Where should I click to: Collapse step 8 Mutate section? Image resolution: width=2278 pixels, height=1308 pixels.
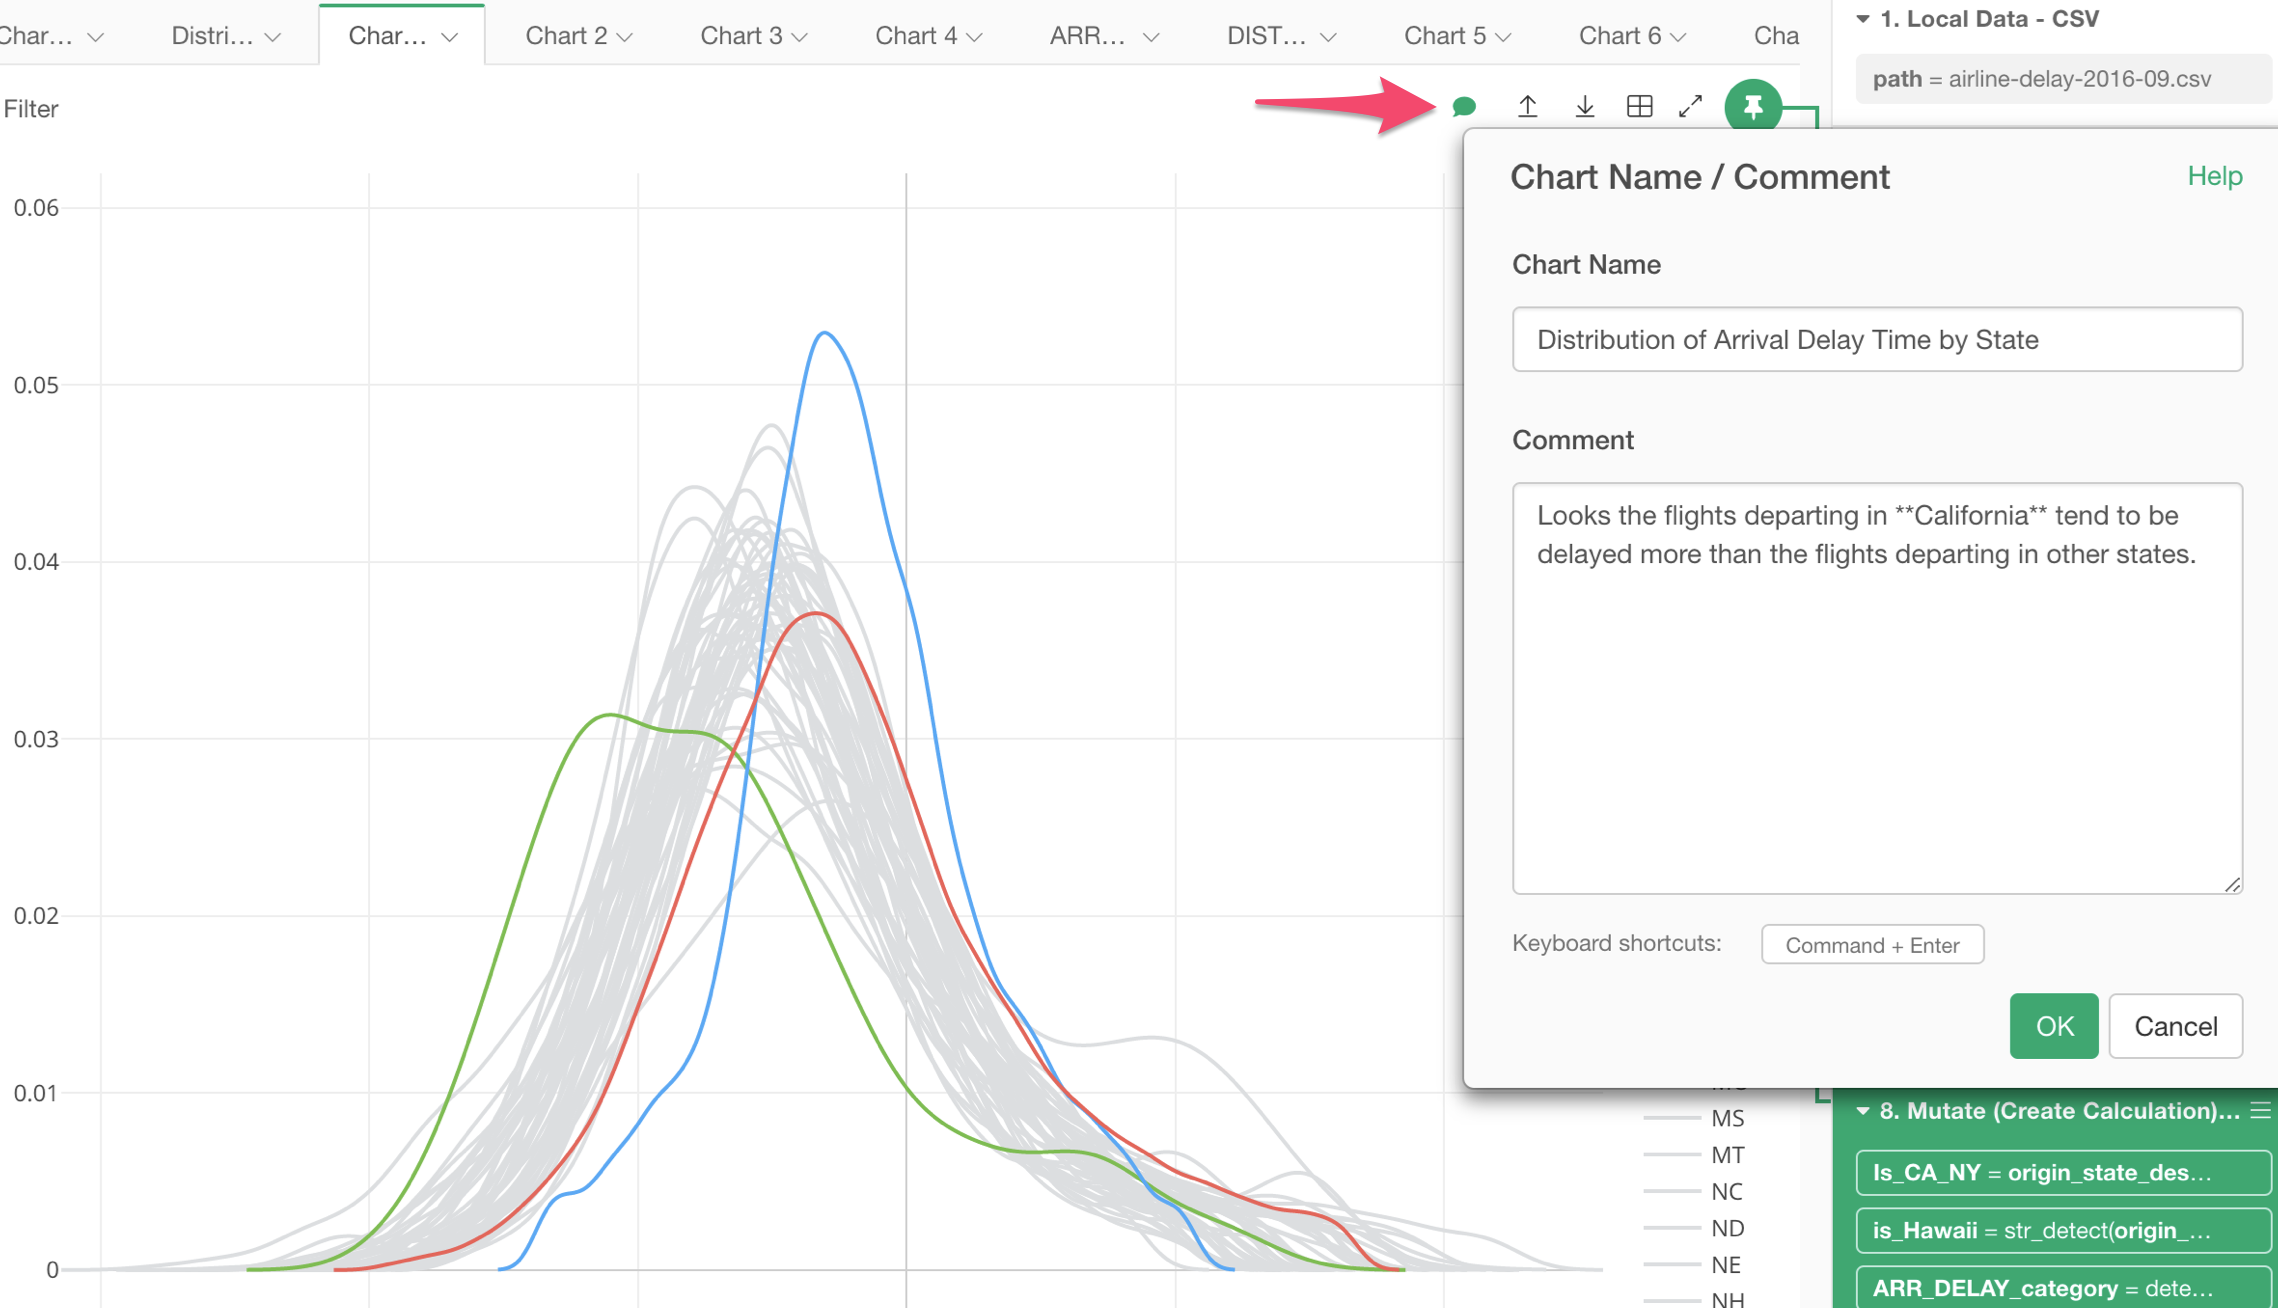point(1862,1111)
